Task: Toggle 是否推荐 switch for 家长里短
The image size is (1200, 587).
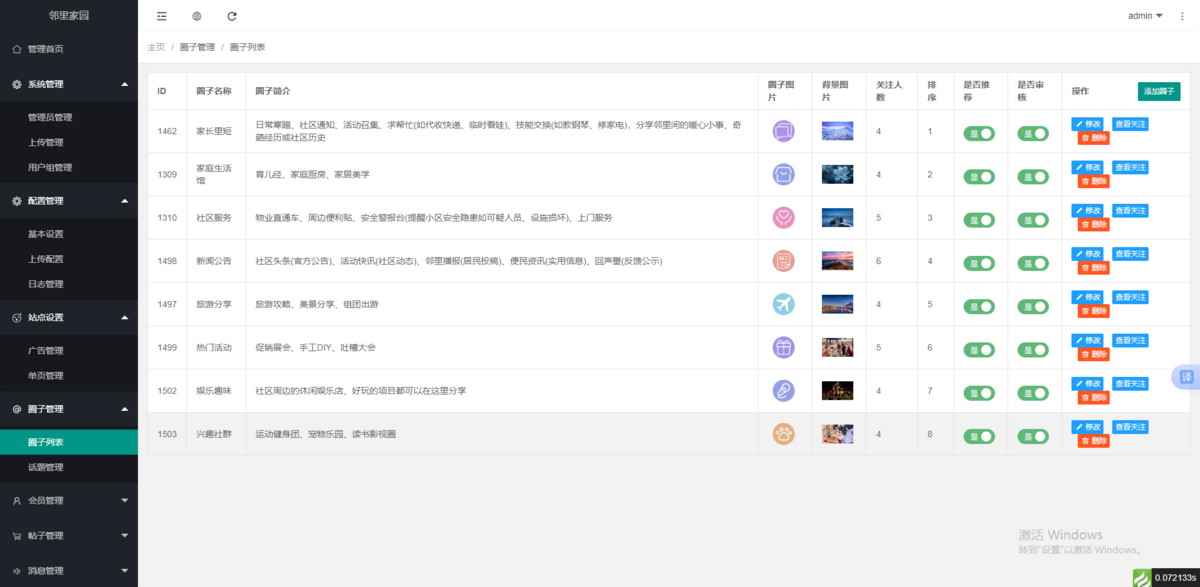Action: [979, 134]
